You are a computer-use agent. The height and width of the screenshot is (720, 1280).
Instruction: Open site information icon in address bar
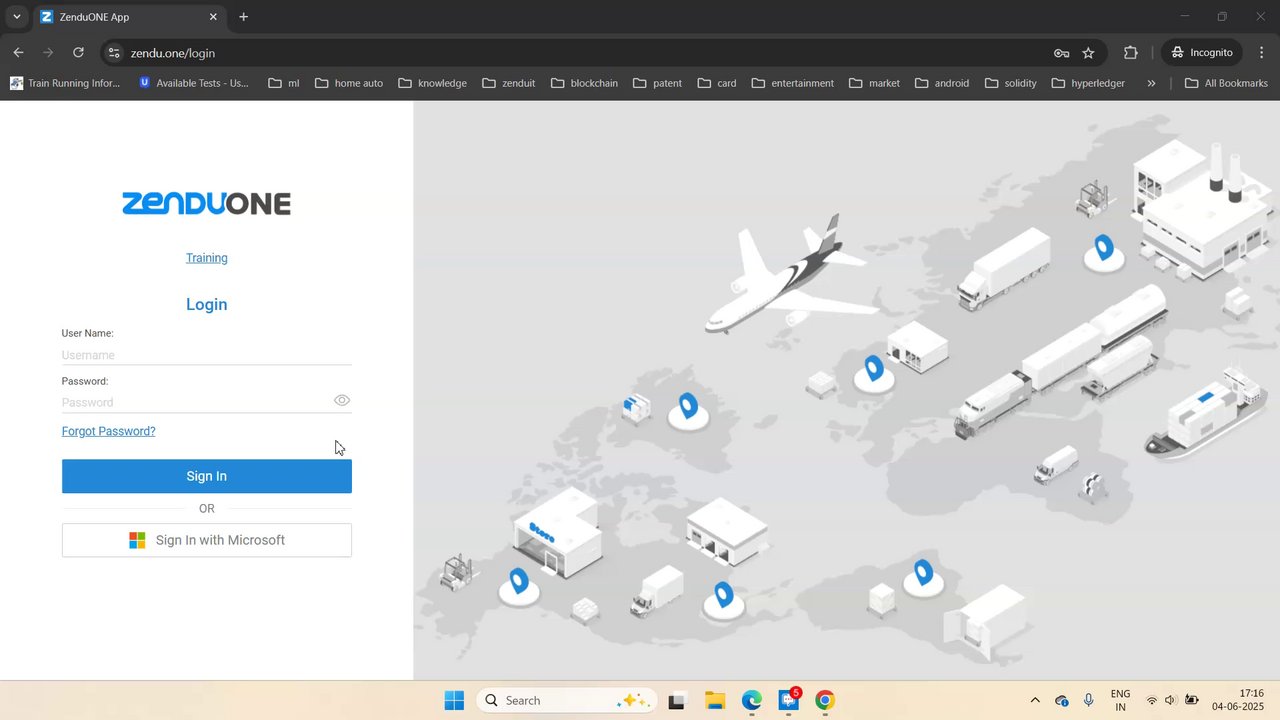[114, 53]
